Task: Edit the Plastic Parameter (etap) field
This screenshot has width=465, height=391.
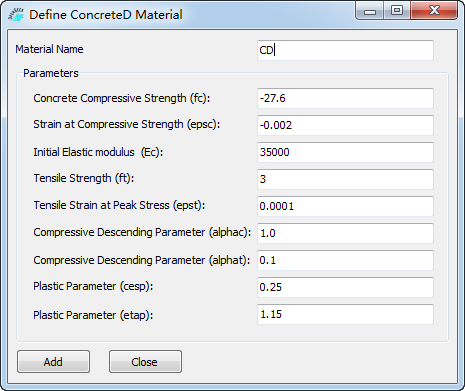Action: 345,314
